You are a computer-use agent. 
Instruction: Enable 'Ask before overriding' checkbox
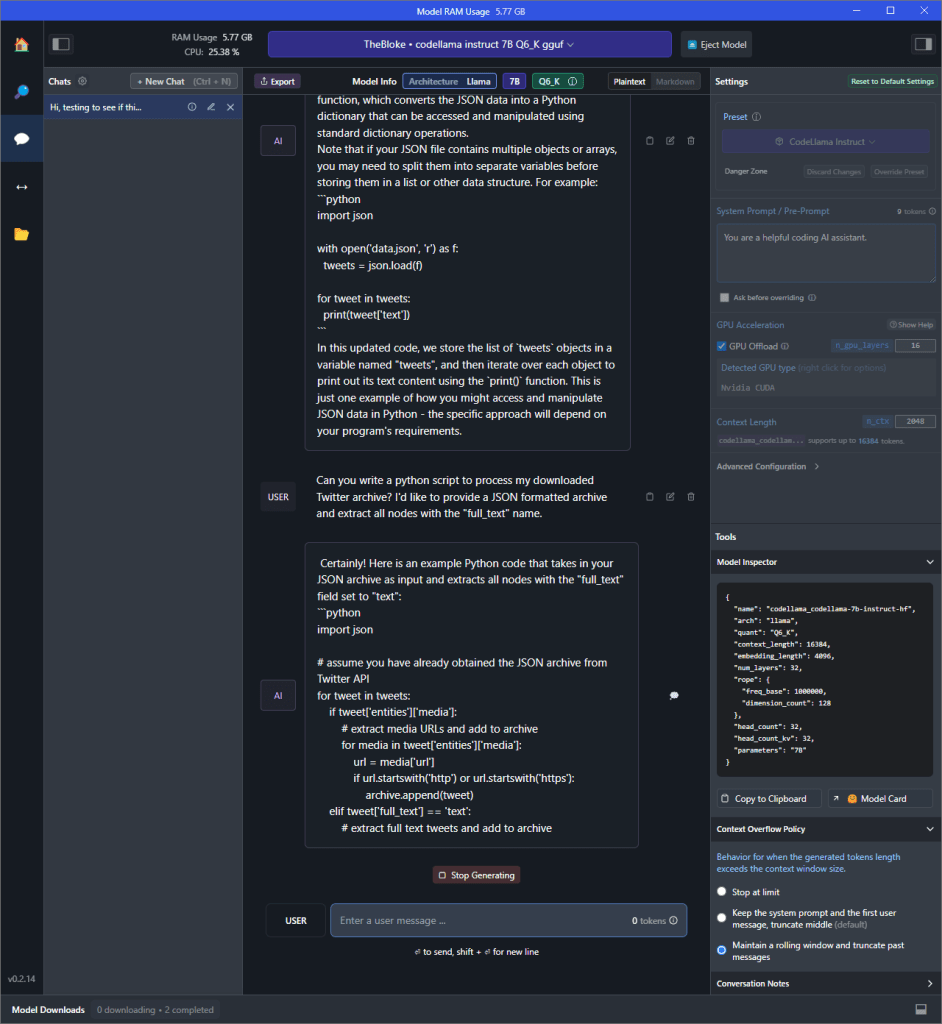click(x=724, y=297)
